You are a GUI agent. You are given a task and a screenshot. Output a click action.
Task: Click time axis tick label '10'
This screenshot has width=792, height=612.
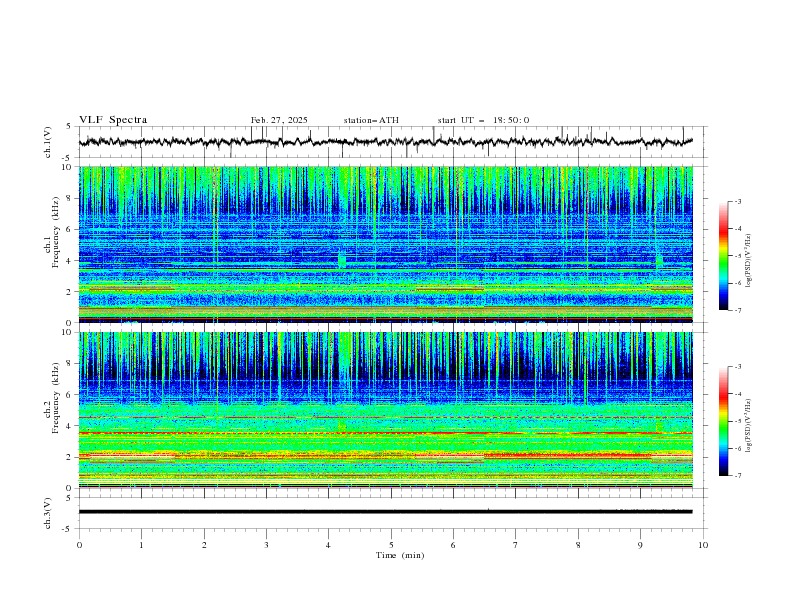pos(703,545)
